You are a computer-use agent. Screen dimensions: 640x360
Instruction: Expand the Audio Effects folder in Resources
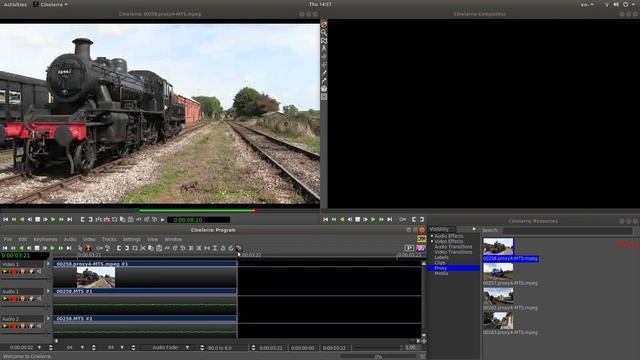[432, 236]
